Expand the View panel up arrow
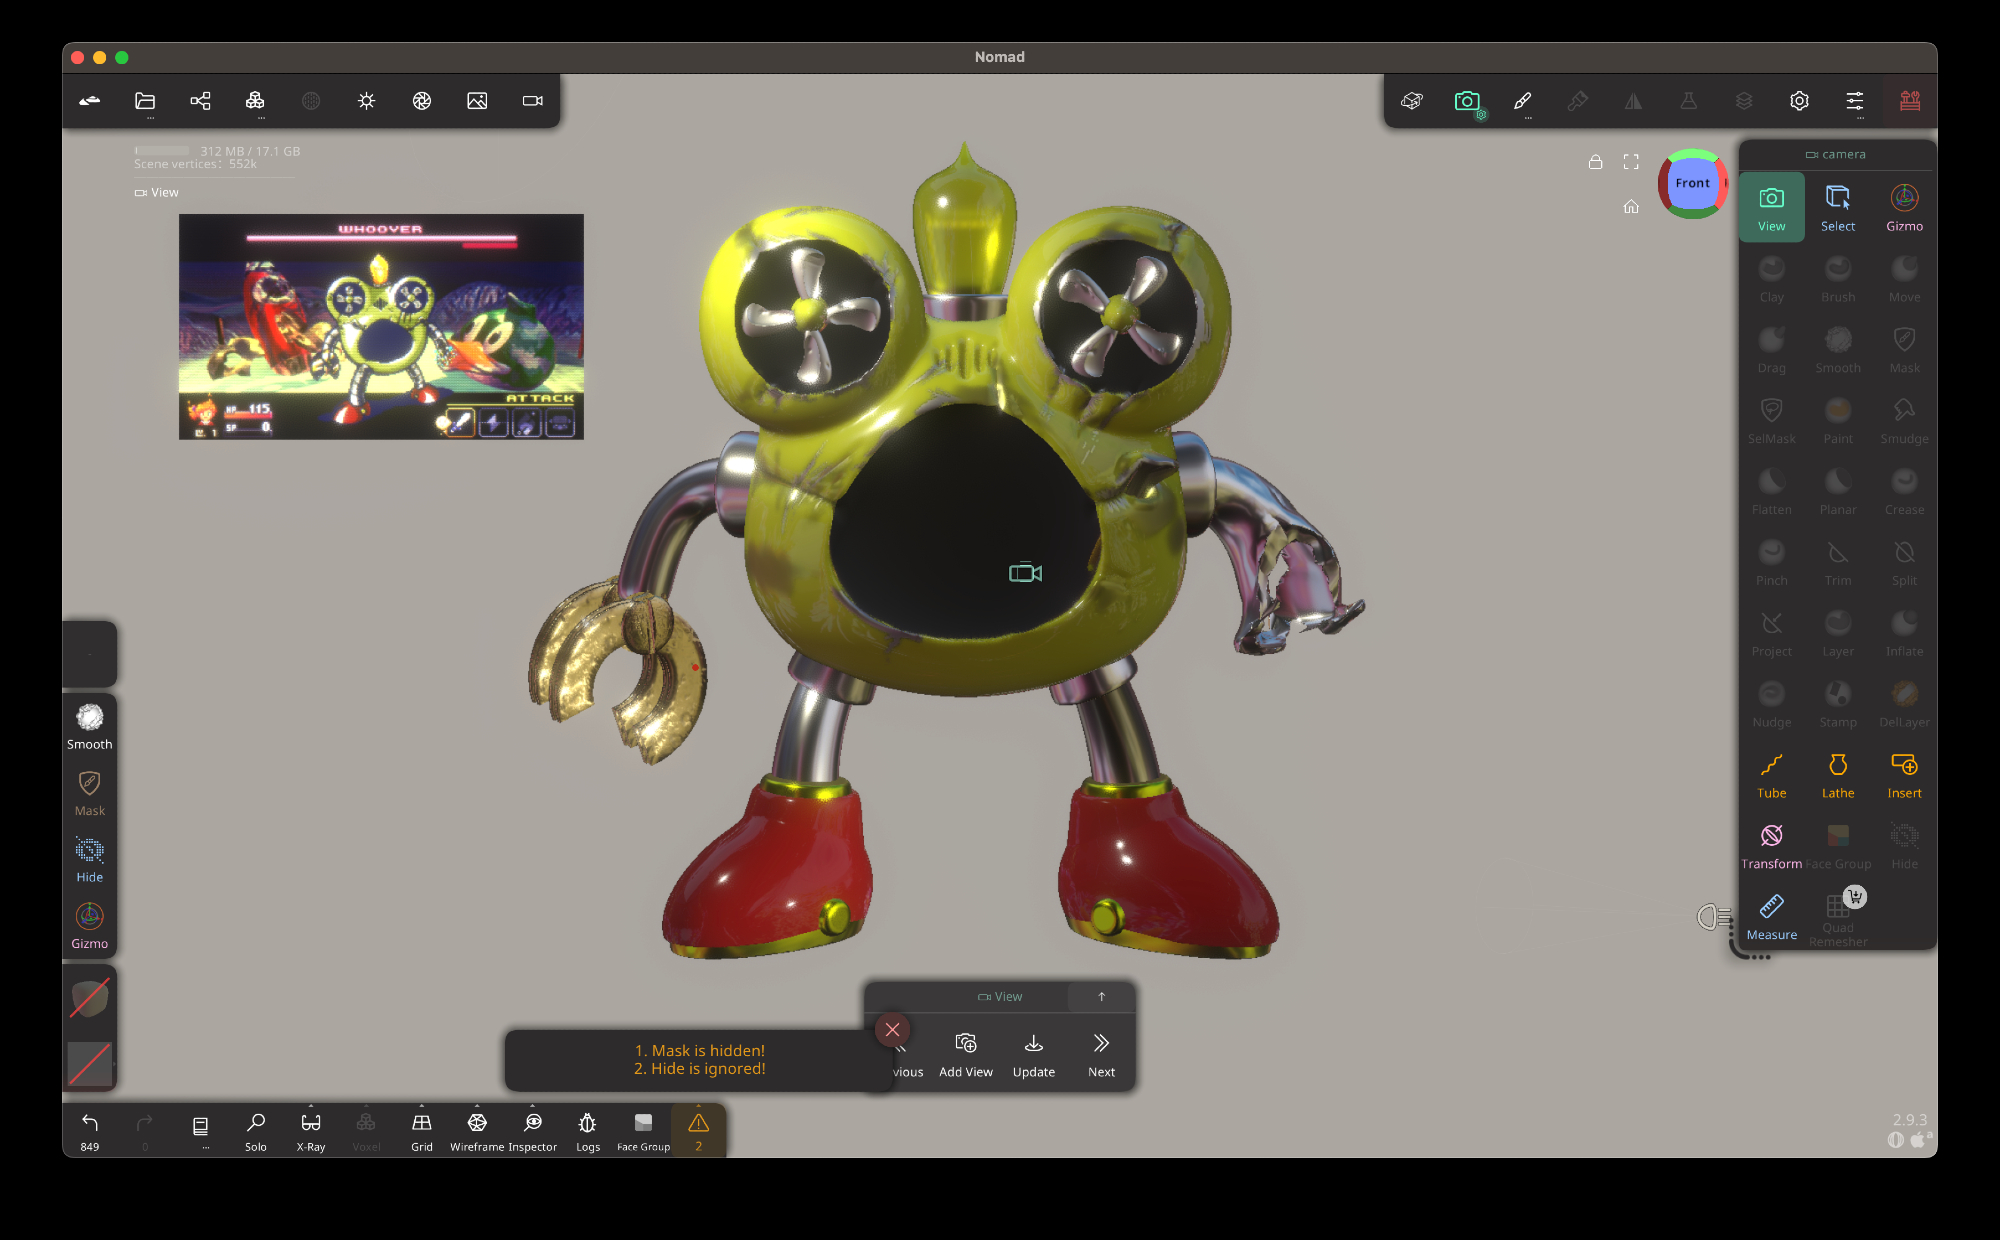Image resolution: width=2000 pixels, height=1240 pixels. (1101, 997)
